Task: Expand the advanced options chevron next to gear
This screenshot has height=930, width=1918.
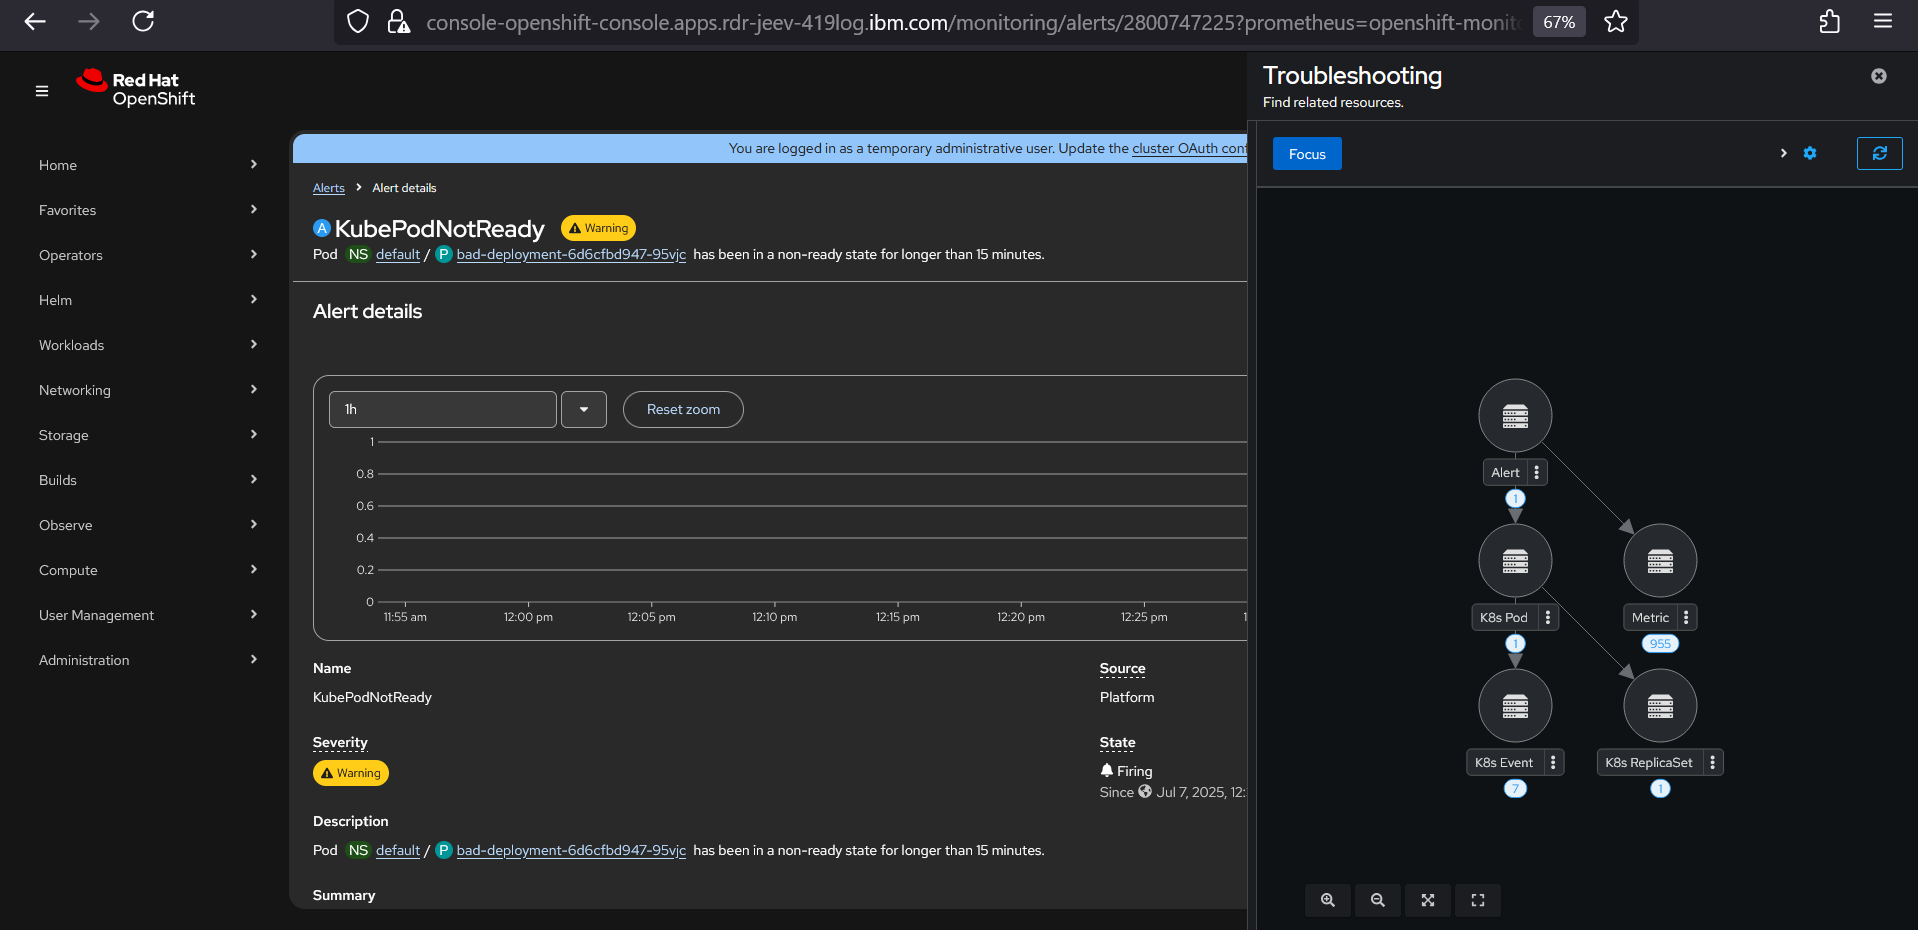Action: point(1783,153)
